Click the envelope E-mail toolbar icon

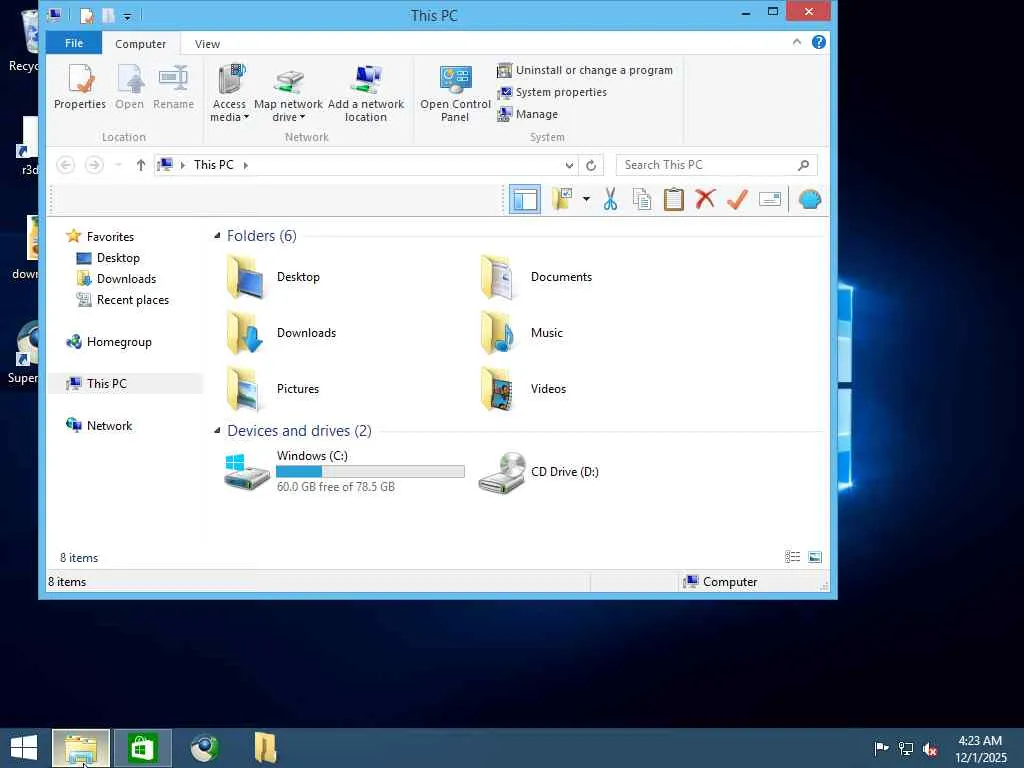click(x=770, y=199)
